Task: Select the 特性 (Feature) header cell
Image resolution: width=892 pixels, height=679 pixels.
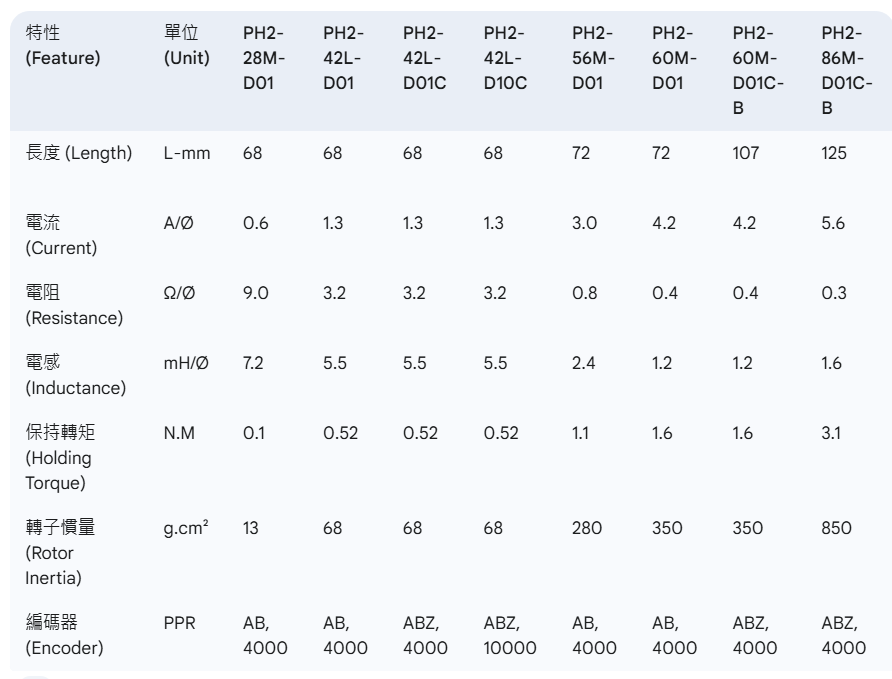Action: pos(63,45)
